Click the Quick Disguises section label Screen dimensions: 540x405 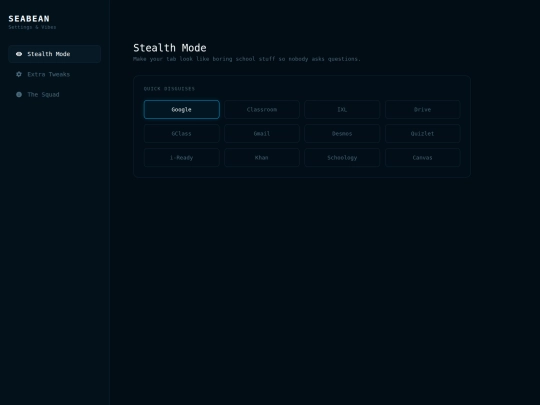pyautogui.click(x=169, y=89)
